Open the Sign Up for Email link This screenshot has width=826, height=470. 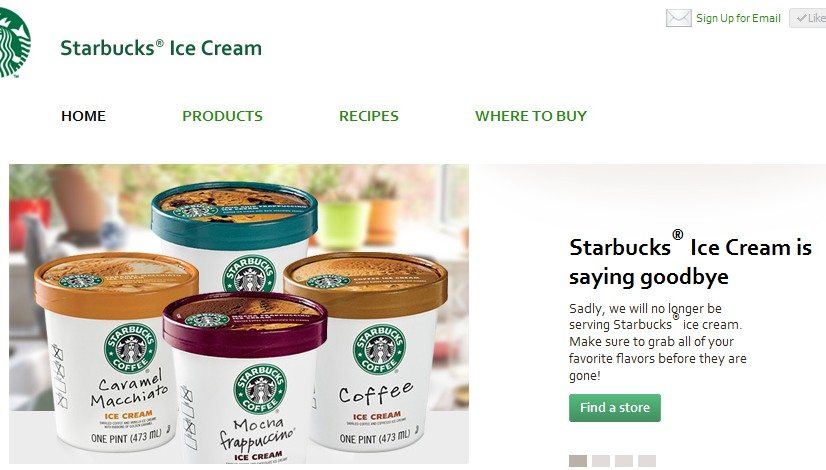click(738, 18)
